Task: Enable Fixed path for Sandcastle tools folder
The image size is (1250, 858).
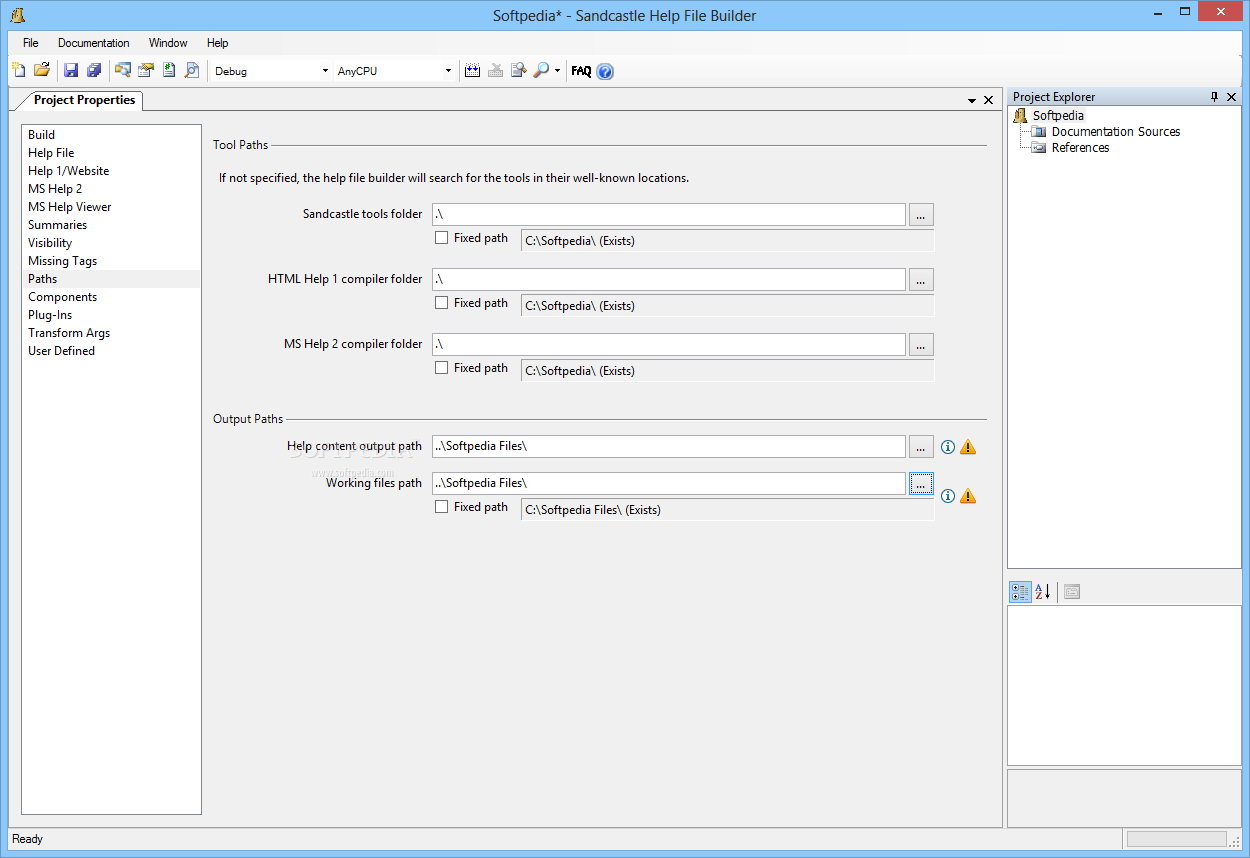Action: pos(442,238)
